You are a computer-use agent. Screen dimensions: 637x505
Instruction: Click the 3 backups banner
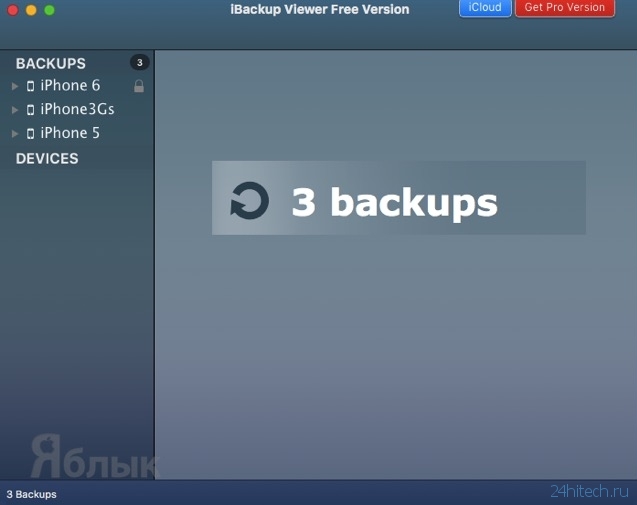[399, 198]
